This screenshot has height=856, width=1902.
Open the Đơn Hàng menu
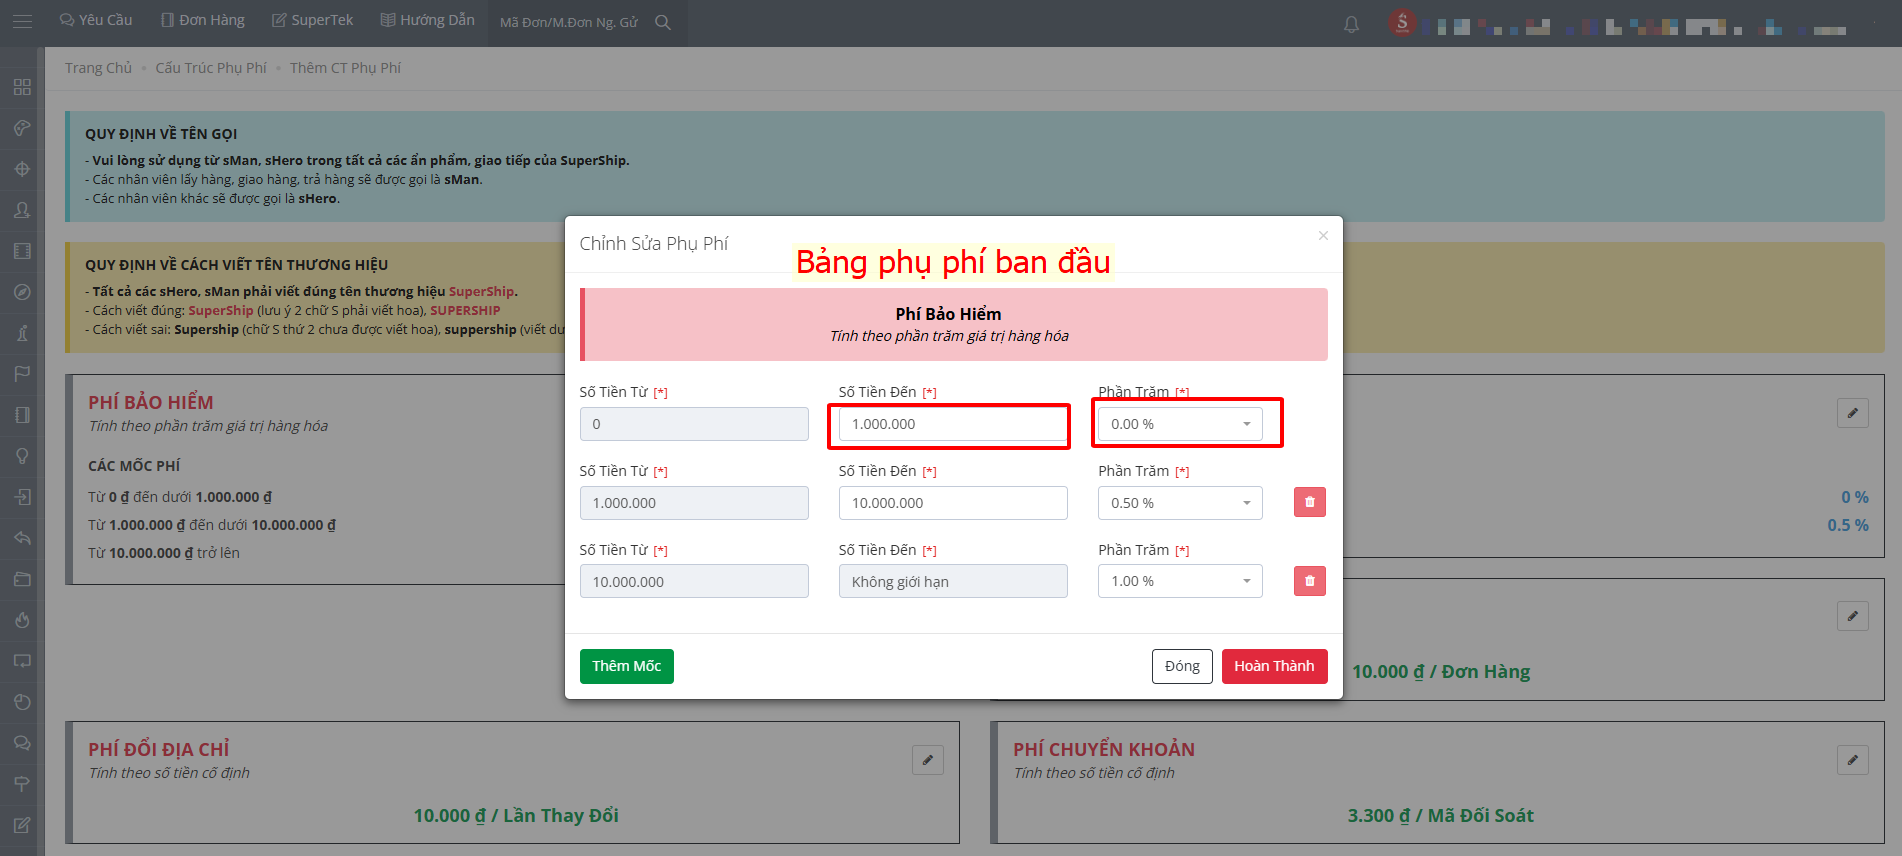[x=203, y=20]
